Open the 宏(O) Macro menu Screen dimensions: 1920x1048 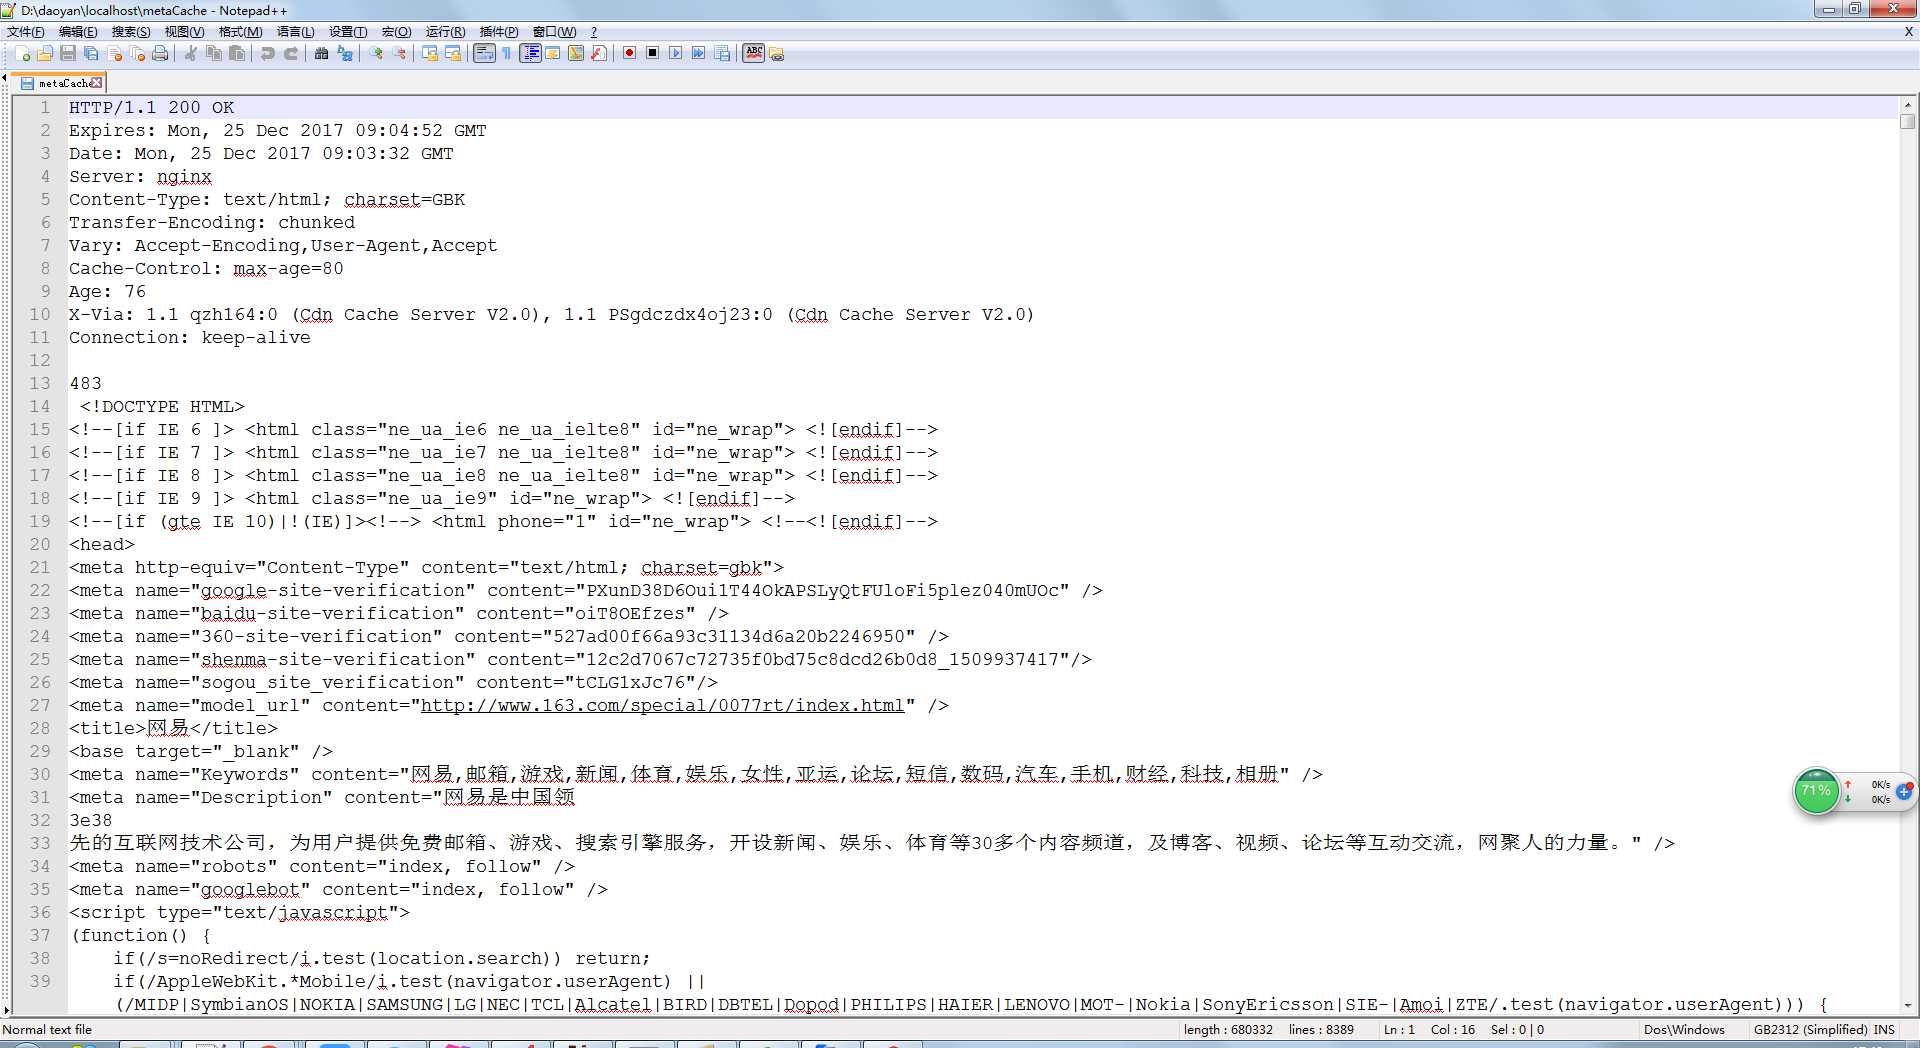tap(396, 32)
